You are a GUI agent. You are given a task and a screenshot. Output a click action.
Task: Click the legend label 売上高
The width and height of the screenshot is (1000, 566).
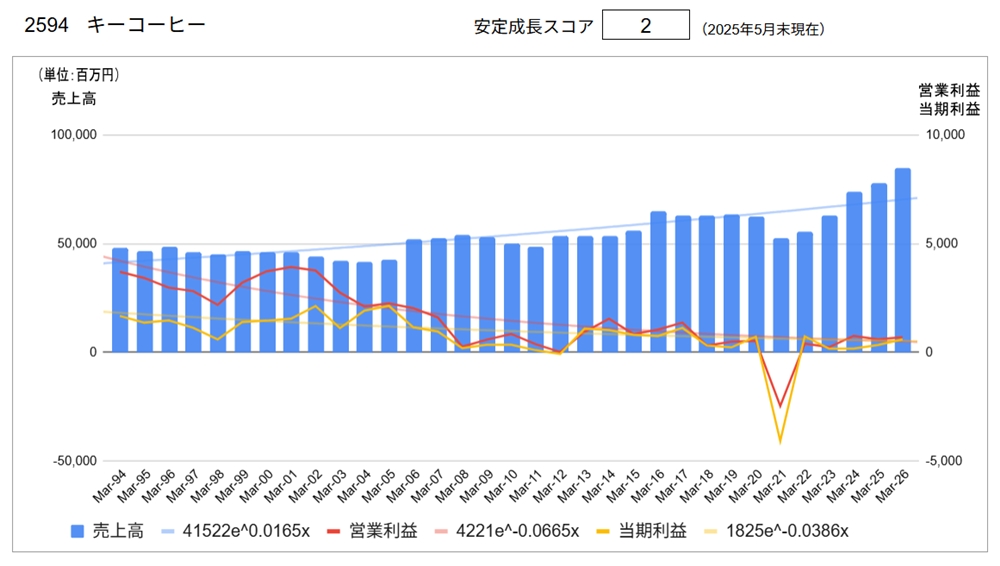tap(118, 531)
